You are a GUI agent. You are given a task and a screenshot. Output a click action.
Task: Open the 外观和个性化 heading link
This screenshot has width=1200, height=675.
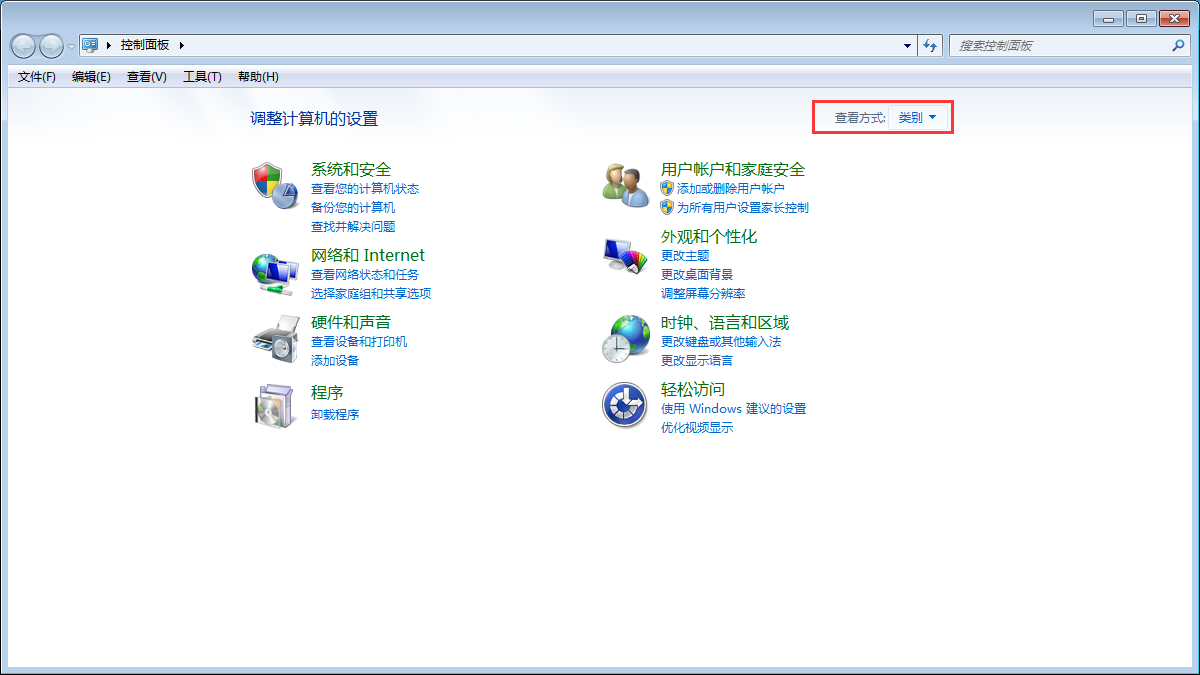coord(709,236)
